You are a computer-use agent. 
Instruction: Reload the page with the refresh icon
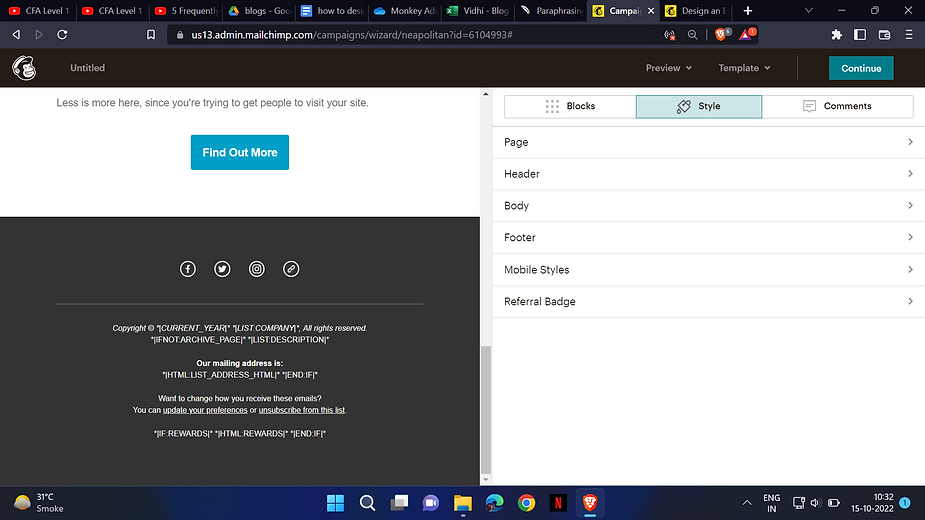tap(62, 34)
